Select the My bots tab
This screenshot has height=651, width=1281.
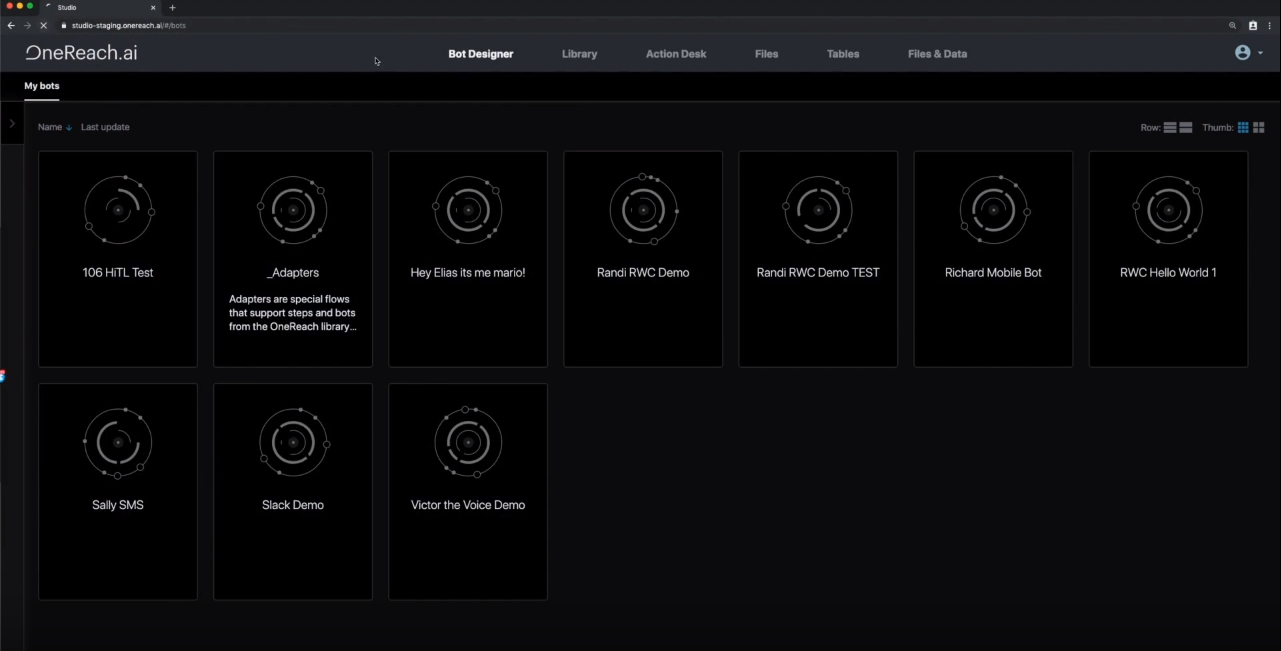click(42, 87)
